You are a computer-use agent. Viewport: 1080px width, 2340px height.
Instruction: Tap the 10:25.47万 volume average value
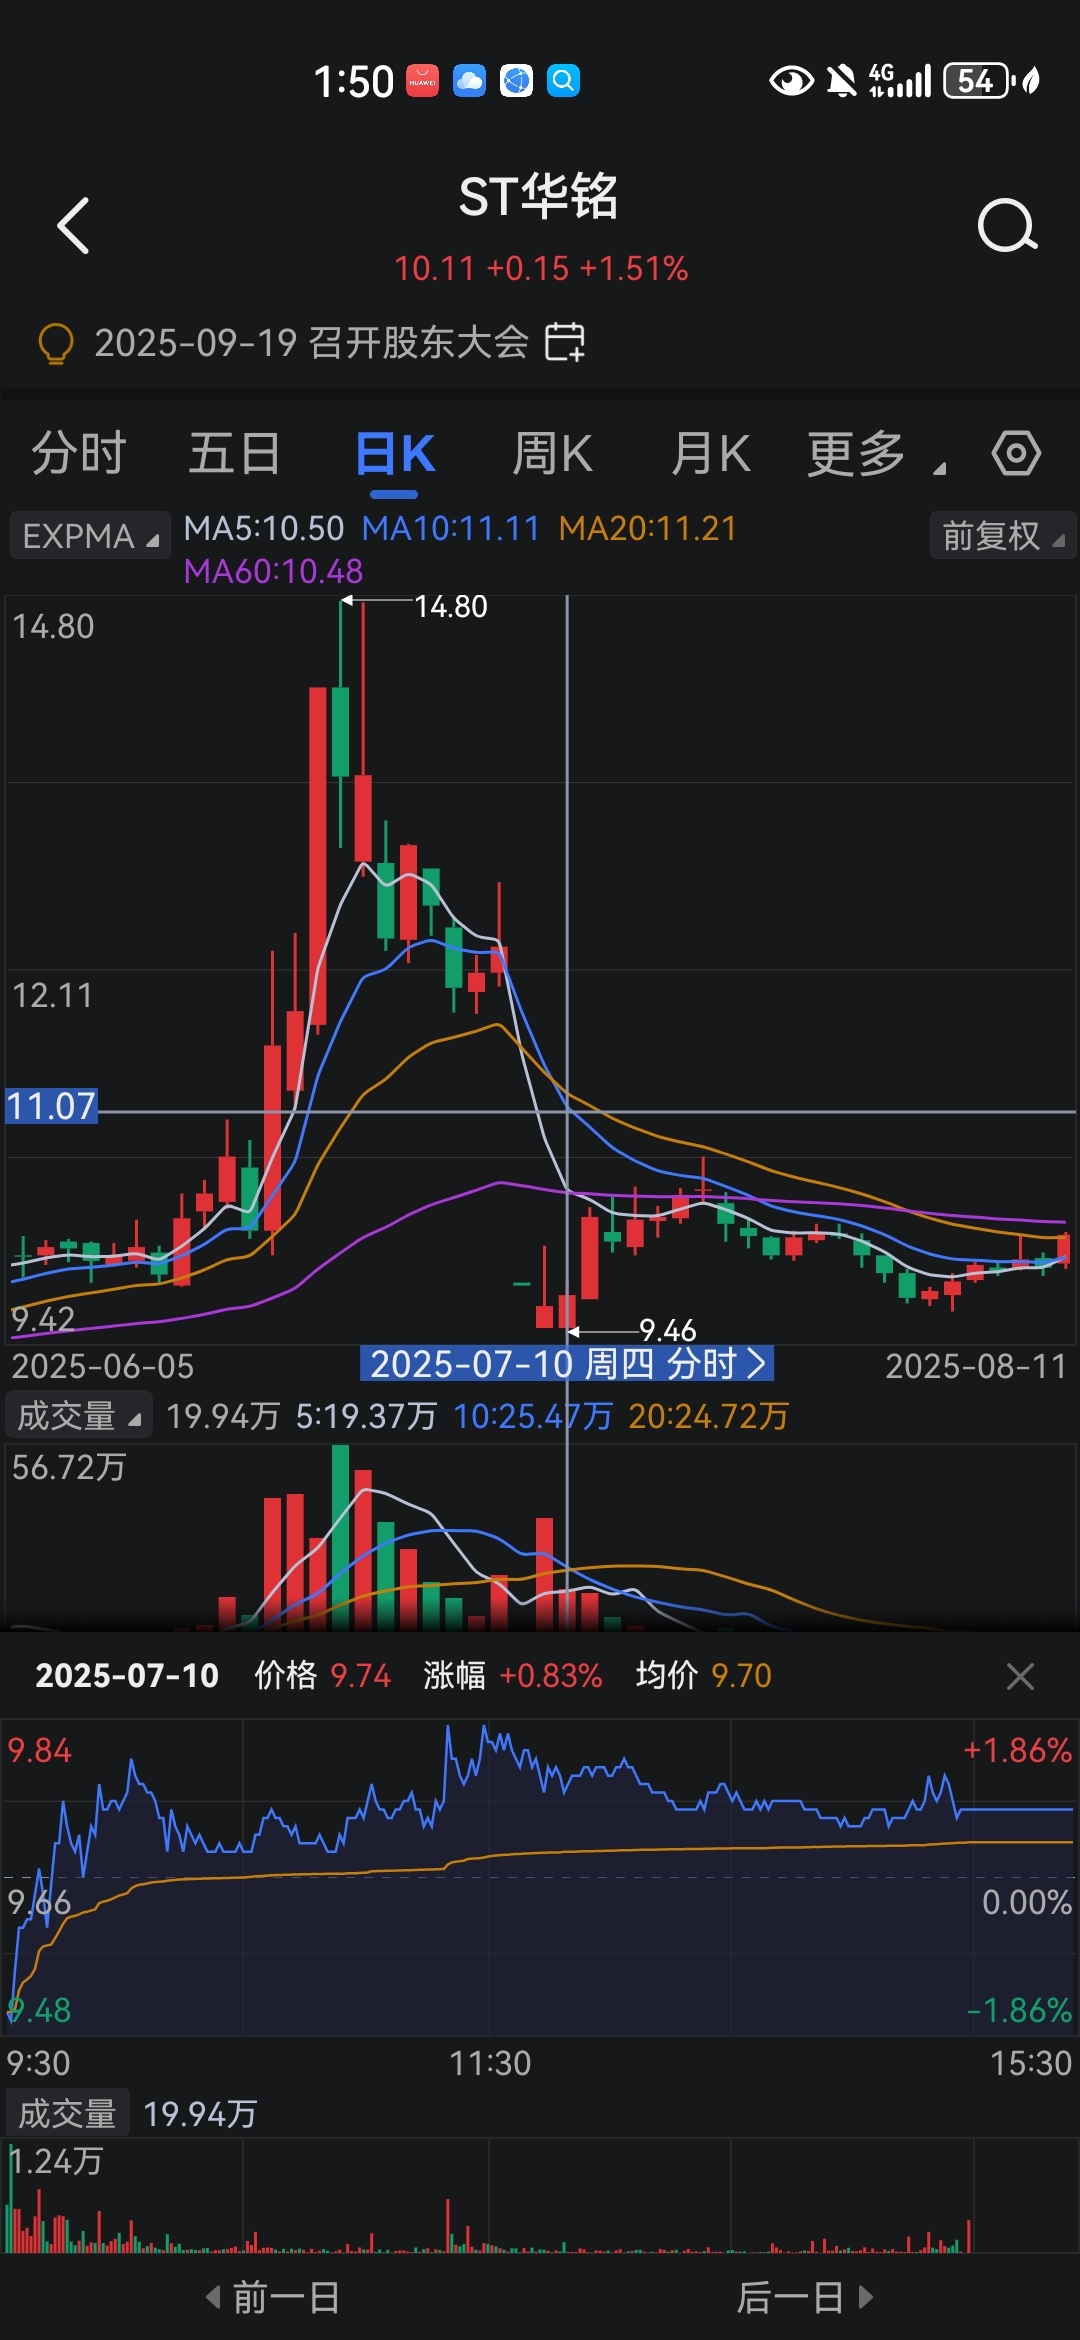(533, 1416)
